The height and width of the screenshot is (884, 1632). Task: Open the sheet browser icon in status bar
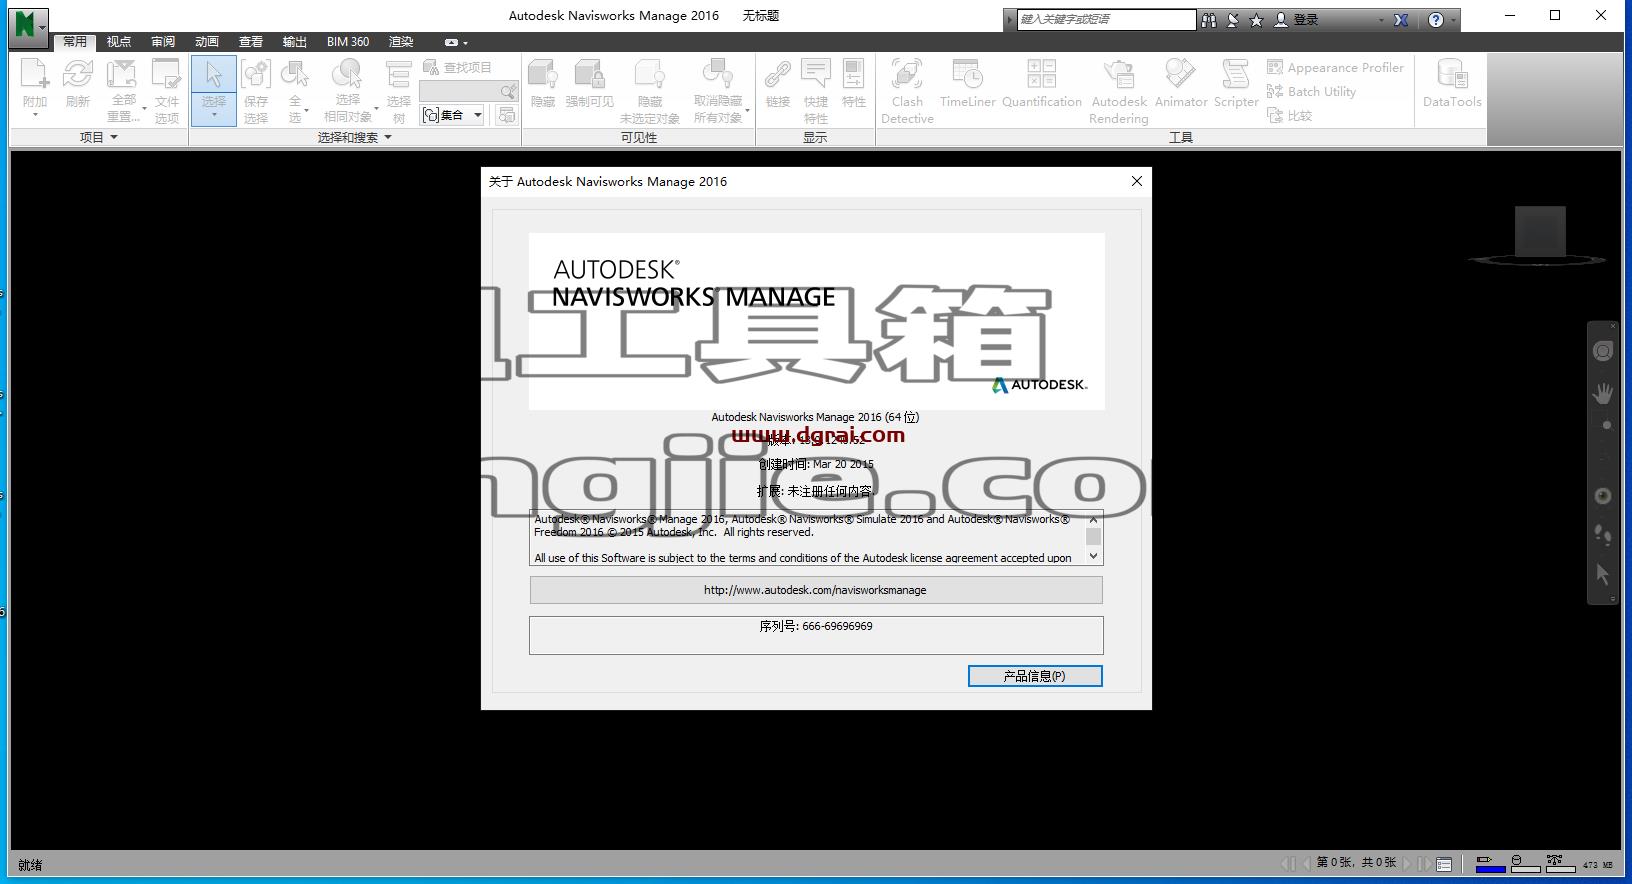(1444, 864)
